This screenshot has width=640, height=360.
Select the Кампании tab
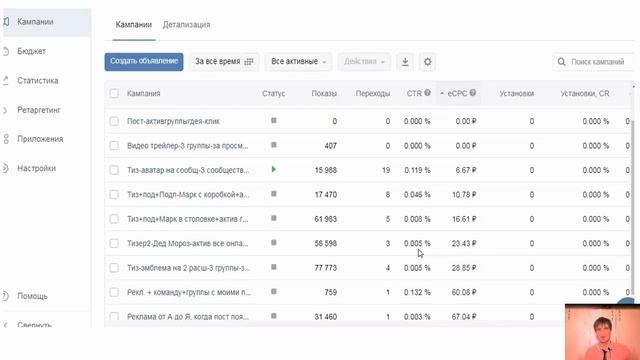pyautogui.click(x=133, y=25)
